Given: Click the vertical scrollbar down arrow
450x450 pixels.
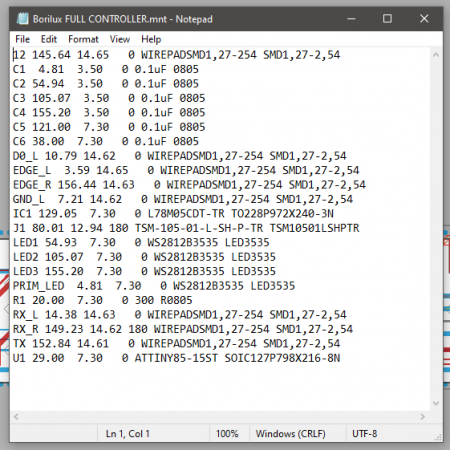Looking at the screenshot, I should (436, 403).
